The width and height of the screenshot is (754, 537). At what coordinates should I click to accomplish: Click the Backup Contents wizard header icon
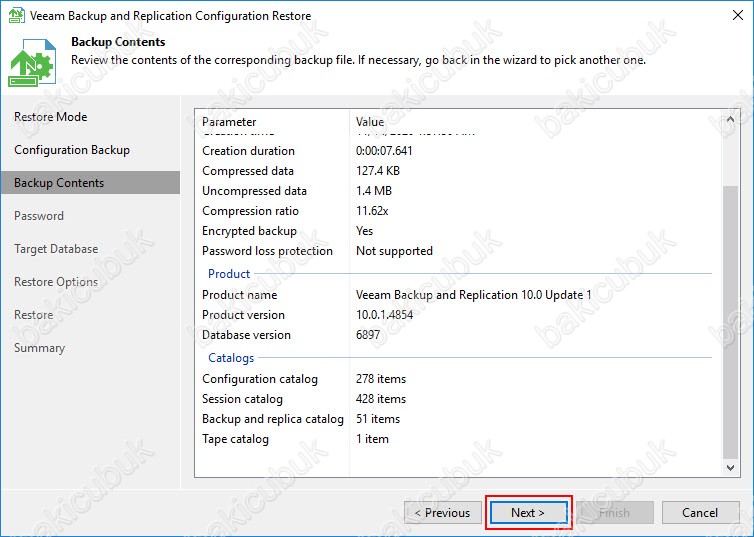pyautogui.click(x=32, y=62)
